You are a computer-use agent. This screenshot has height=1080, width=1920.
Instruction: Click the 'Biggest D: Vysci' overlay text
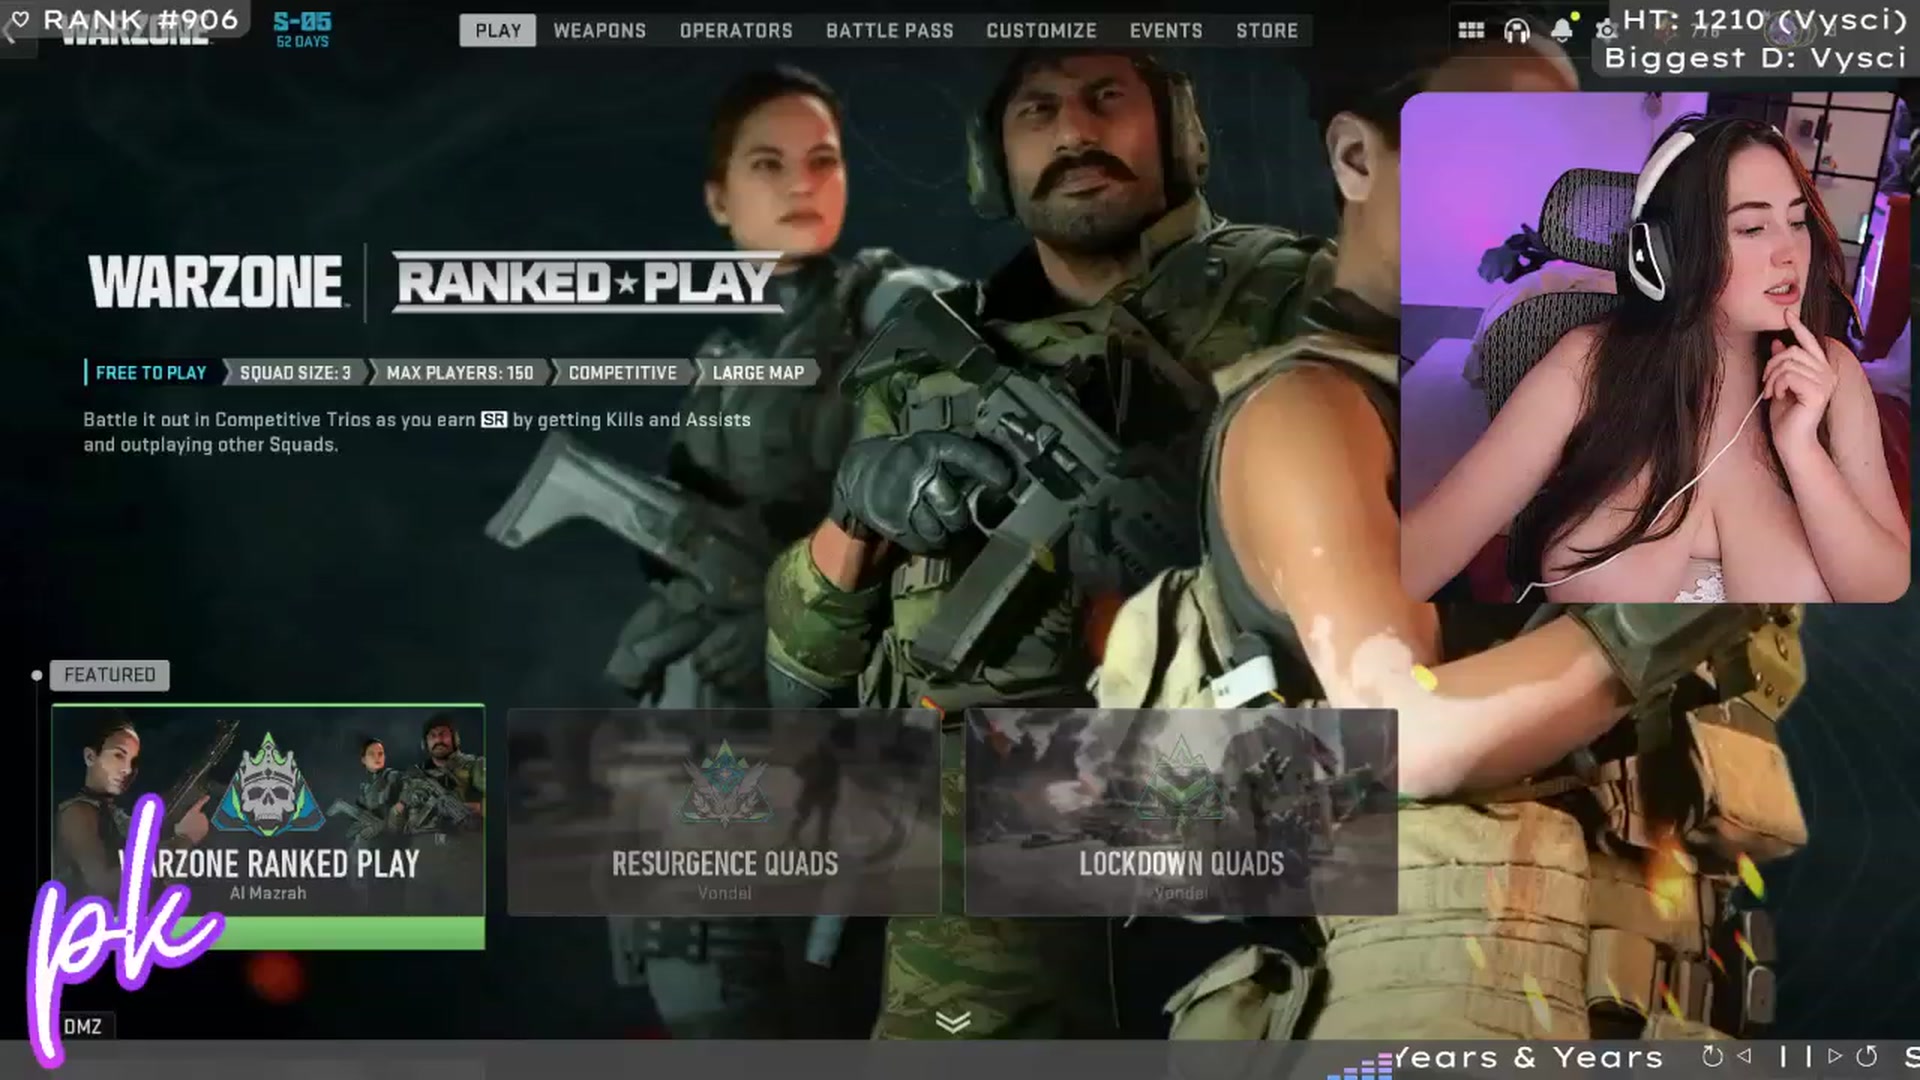(1755, 58)
